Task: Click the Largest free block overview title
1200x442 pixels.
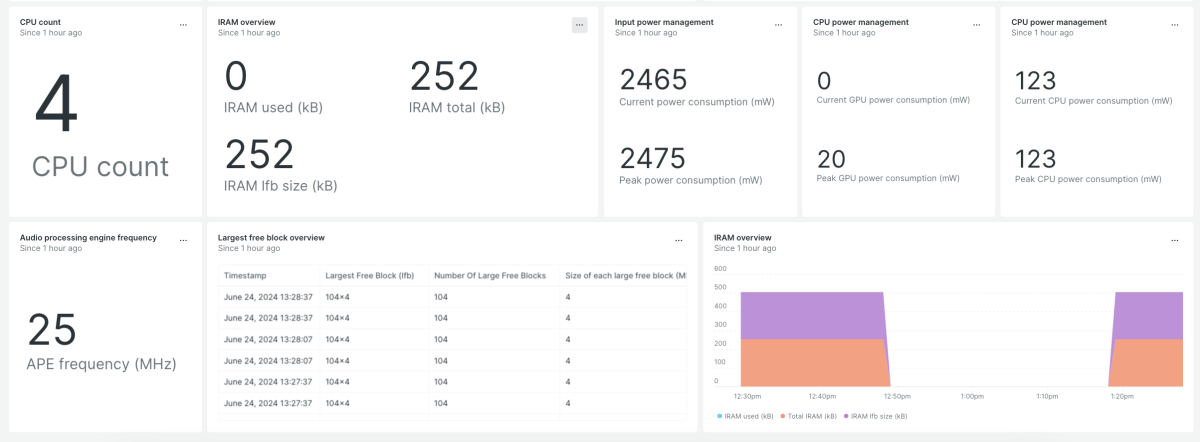Action: click(271, 238)
